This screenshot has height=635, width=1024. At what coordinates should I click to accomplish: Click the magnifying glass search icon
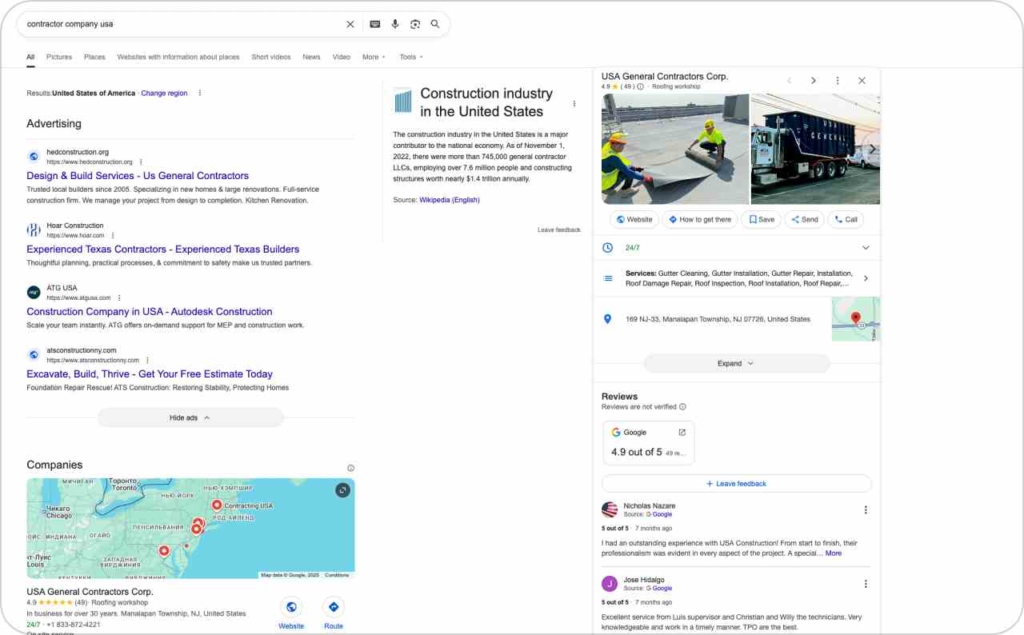434,24
